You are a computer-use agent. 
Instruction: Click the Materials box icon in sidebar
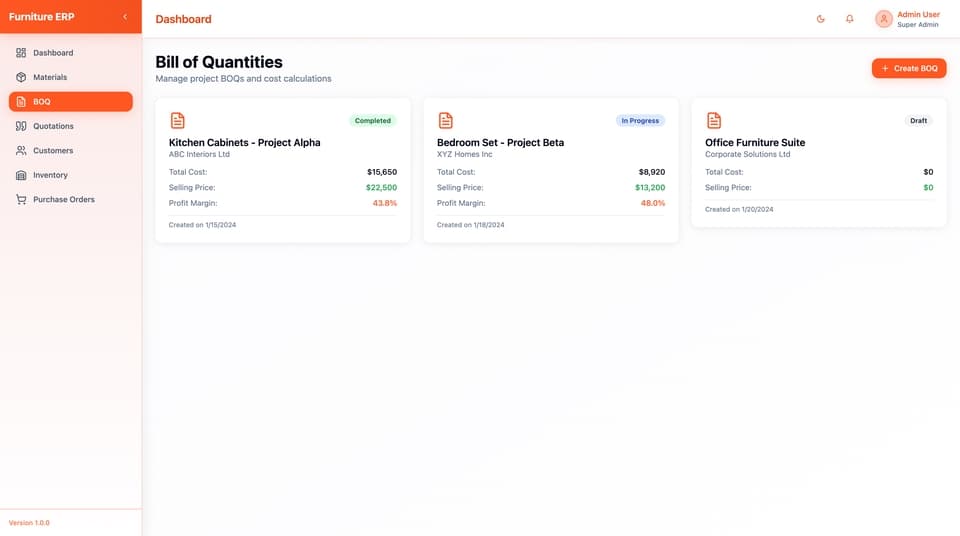pos(21,77)
